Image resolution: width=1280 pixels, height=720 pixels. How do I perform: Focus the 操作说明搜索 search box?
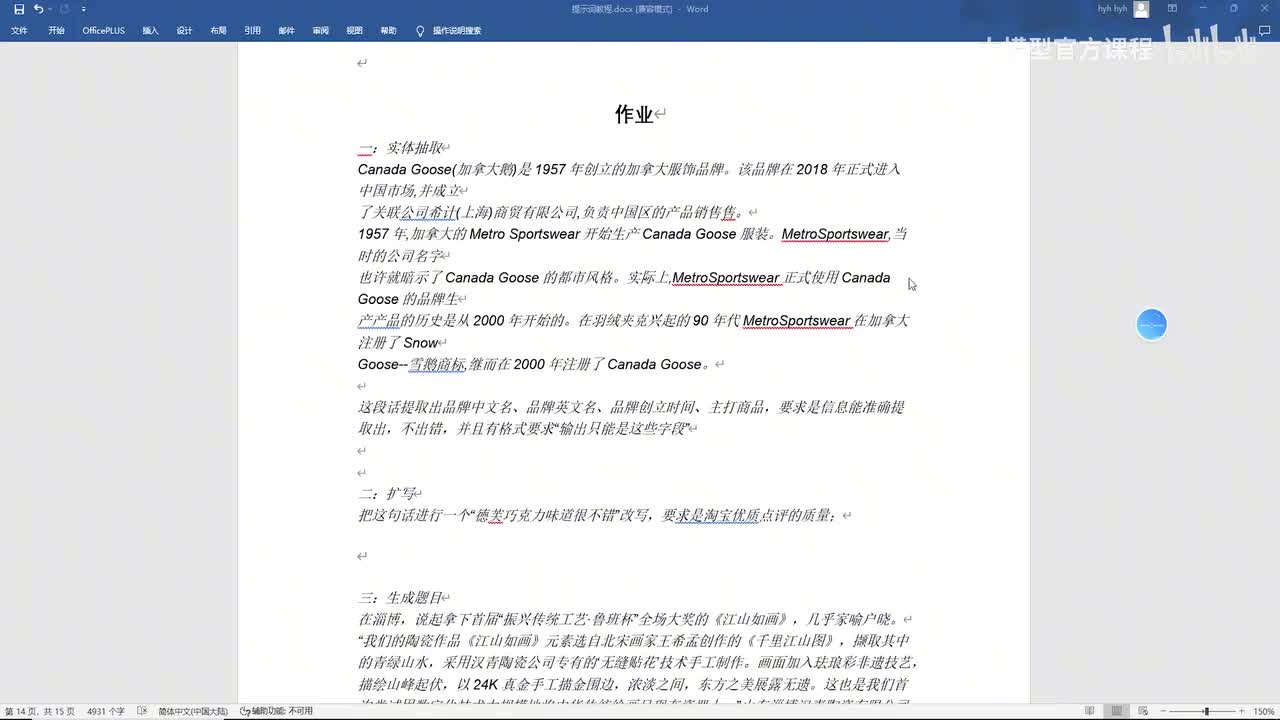(x=456, y=31)
